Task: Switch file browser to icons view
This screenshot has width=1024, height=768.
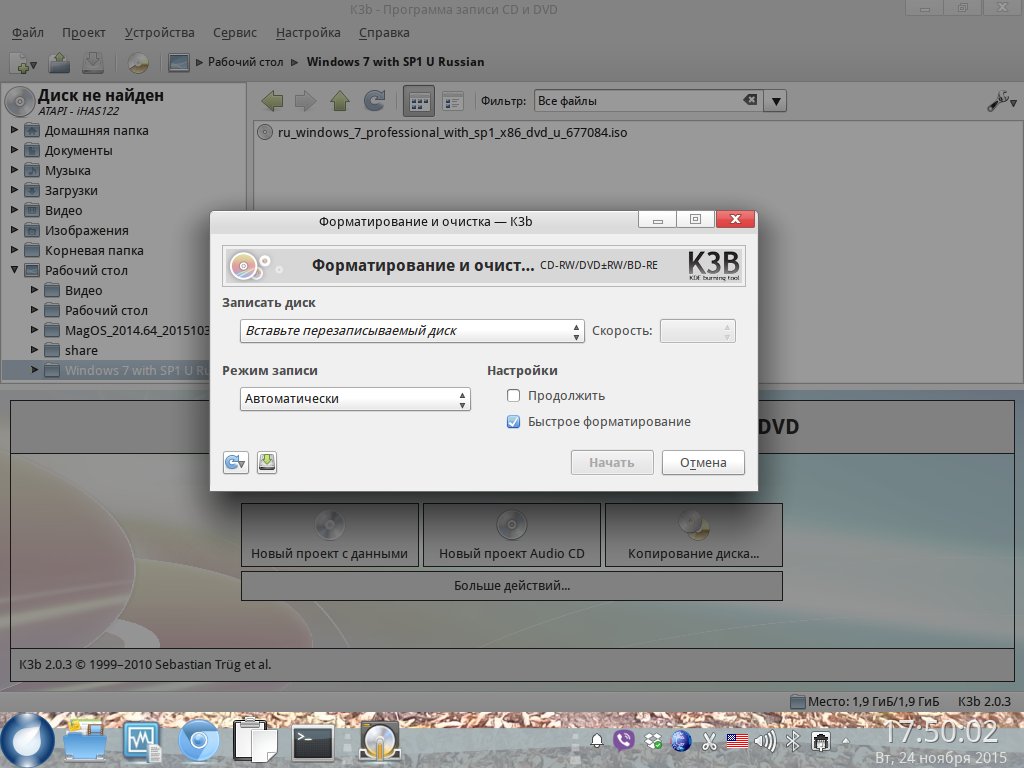Action: pos(419,101)
